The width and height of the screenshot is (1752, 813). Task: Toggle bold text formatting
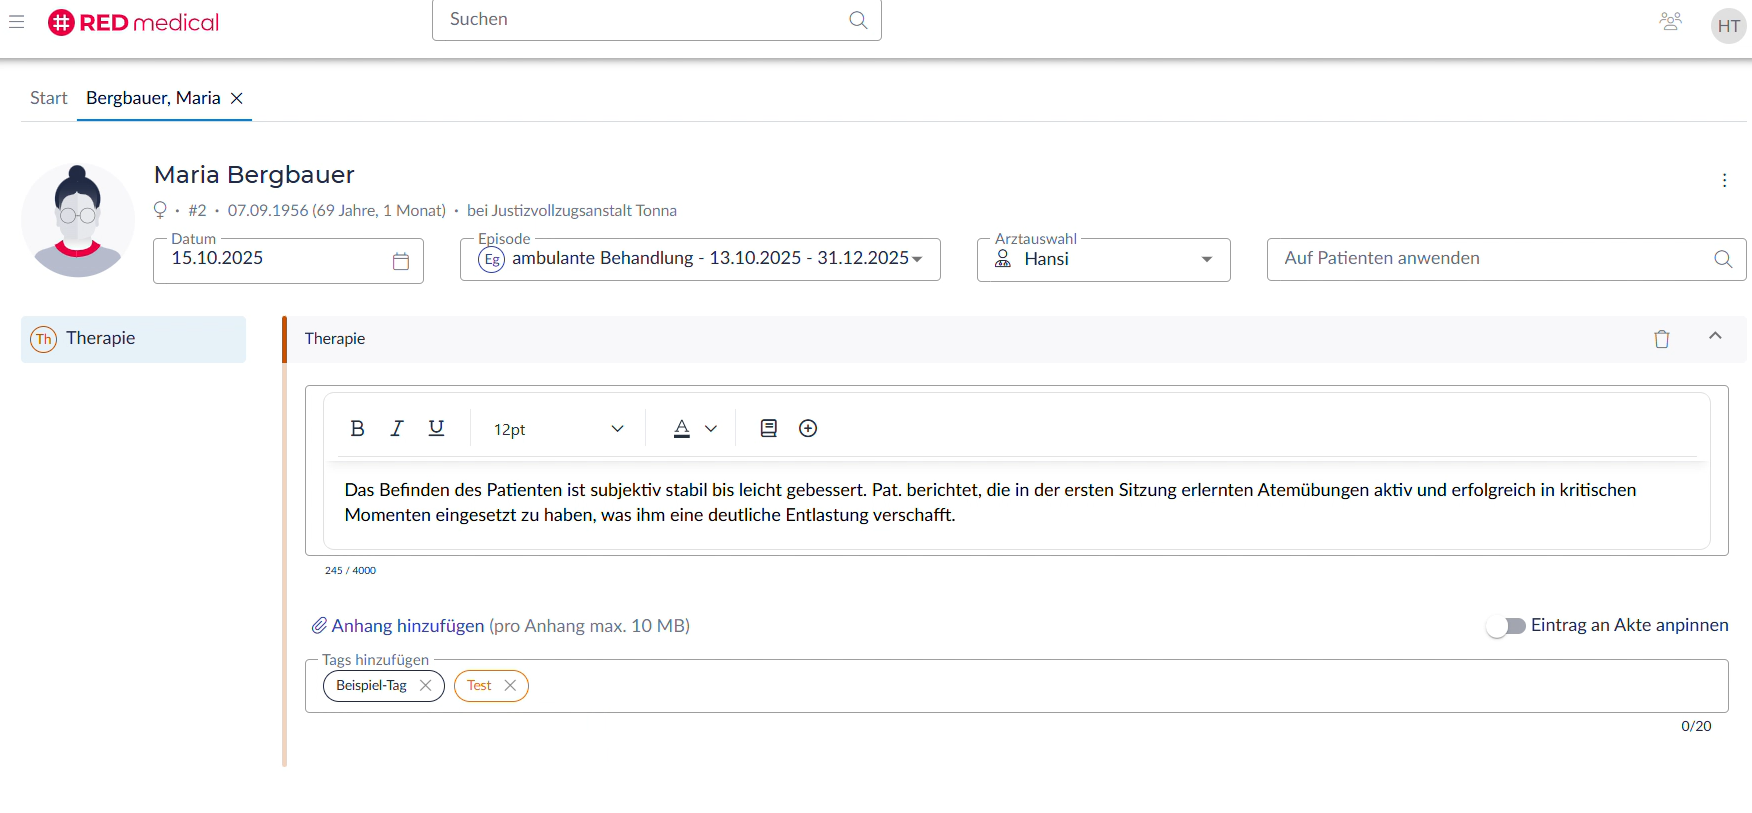coord(357,428)
